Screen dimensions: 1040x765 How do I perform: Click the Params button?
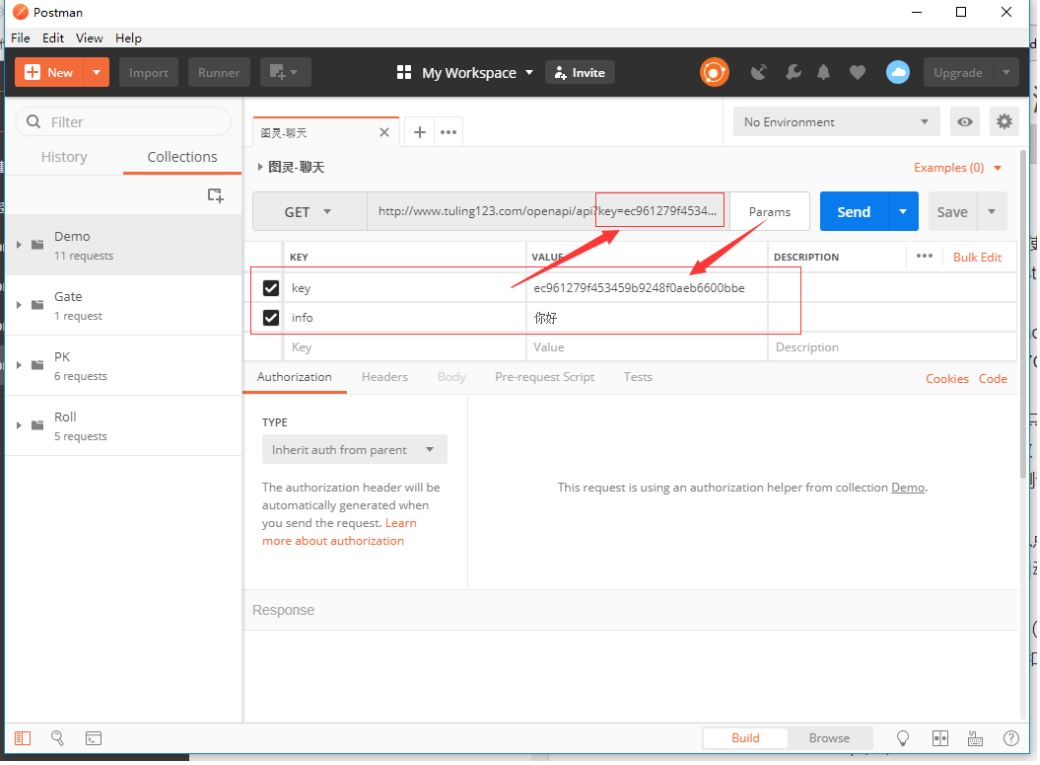(x=769, y=212)
